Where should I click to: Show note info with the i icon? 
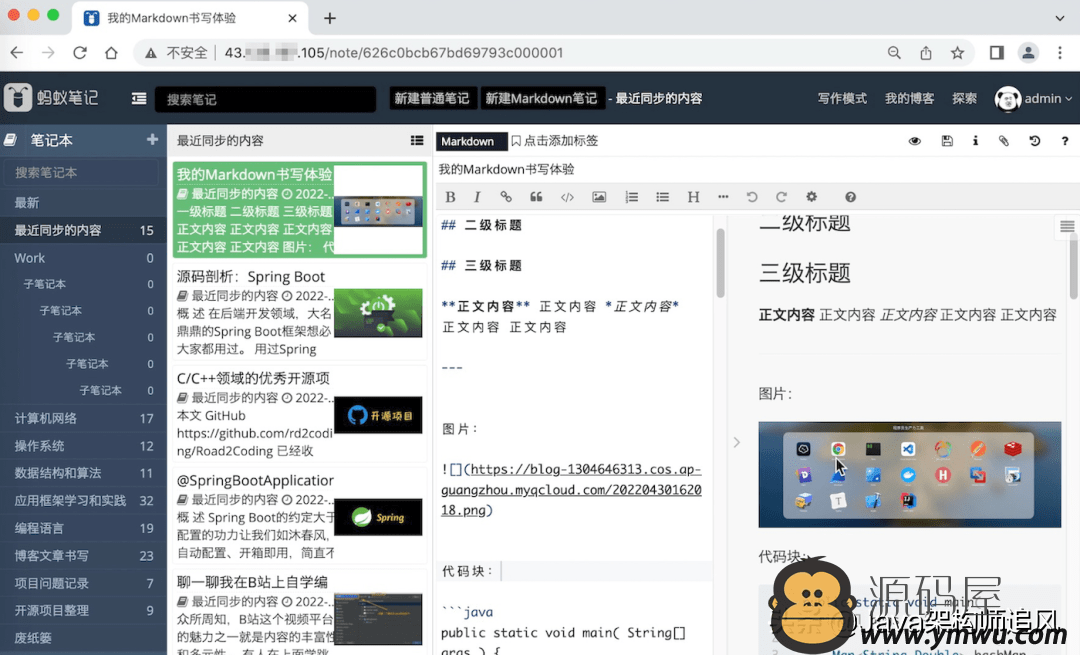click(x=975, y=141)
